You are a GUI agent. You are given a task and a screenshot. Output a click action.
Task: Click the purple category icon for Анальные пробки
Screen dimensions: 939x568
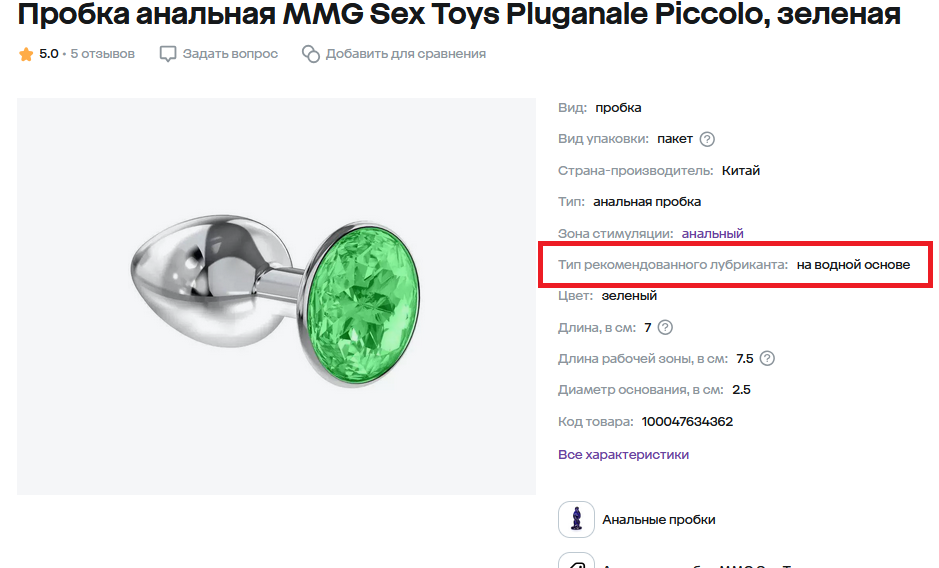tap(576, 519)
